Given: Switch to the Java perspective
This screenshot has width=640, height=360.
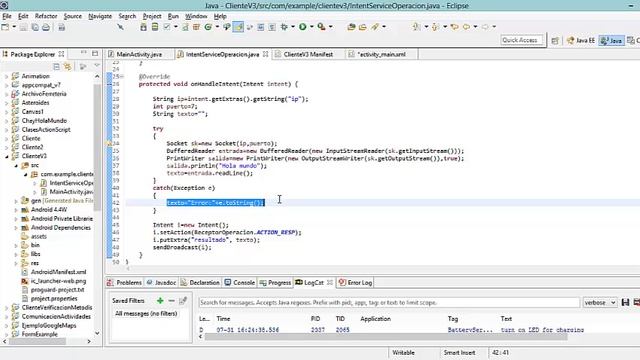Looking at the screenshot, I should 611,40.
